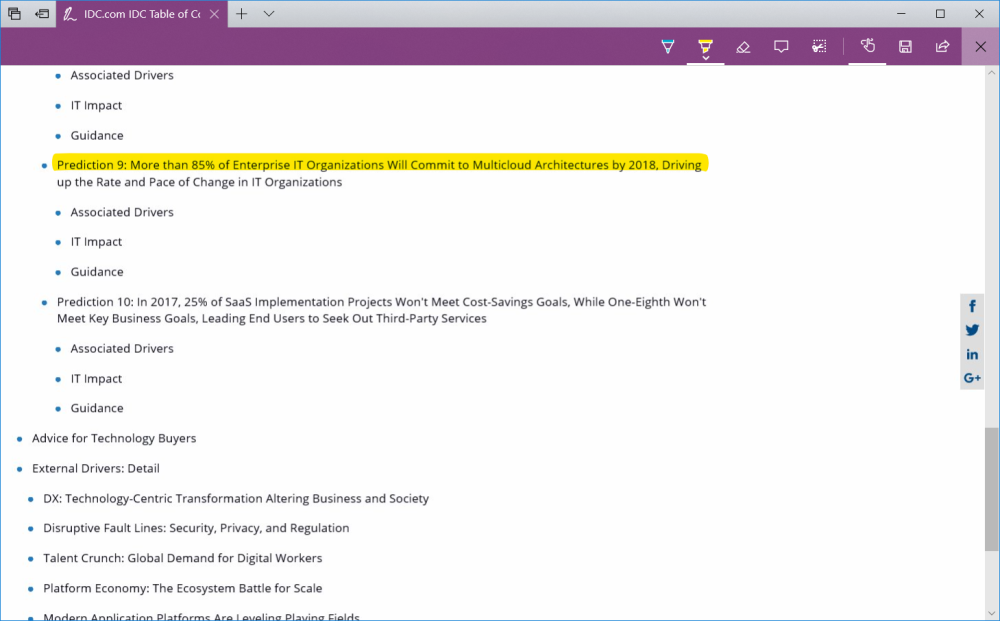
Task: Minimize the Edge window
Action: (901, 13)
